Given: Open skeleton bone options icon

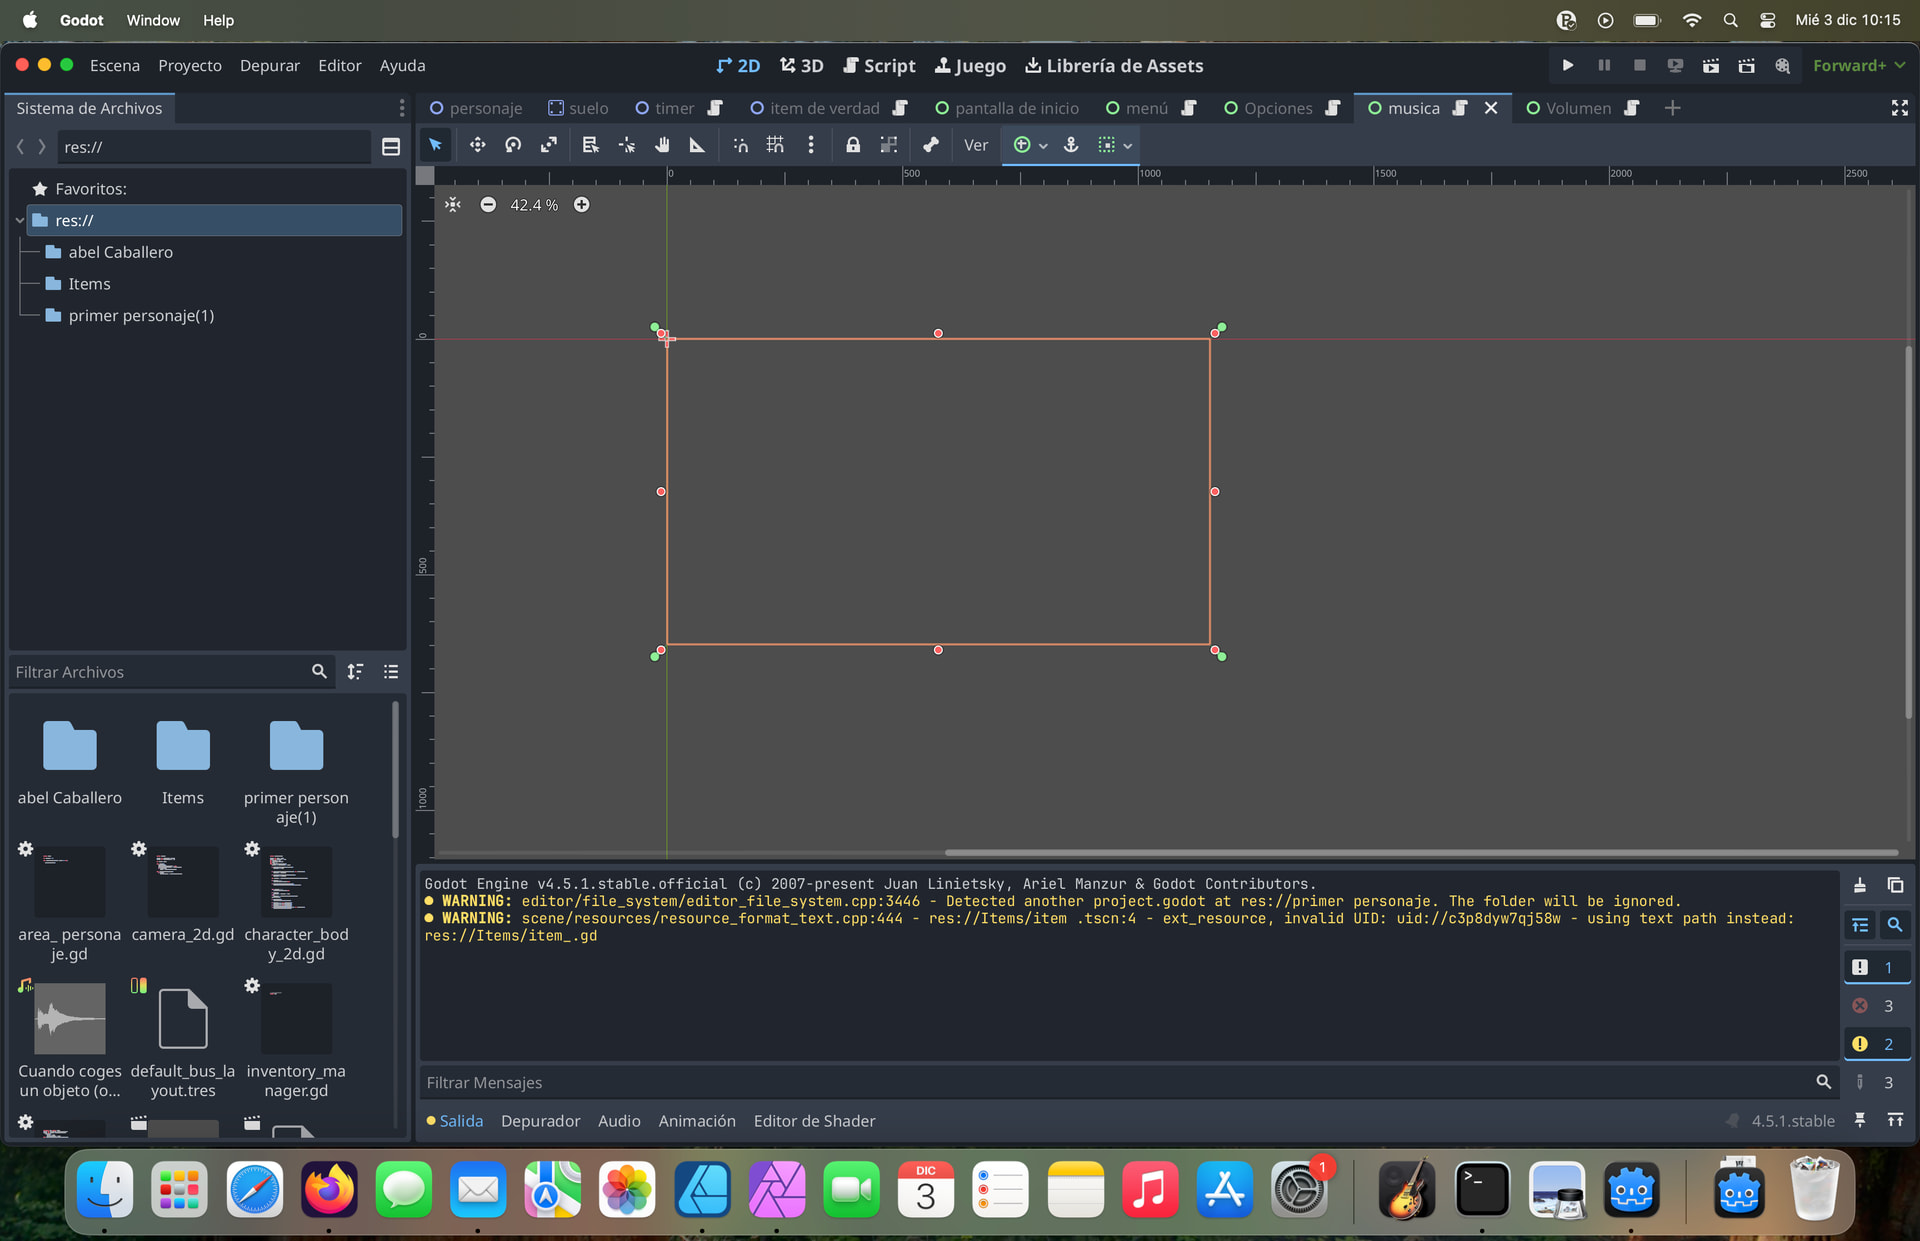Looking at the screenshot, I should pyautogui.click(x=930, y=145).
